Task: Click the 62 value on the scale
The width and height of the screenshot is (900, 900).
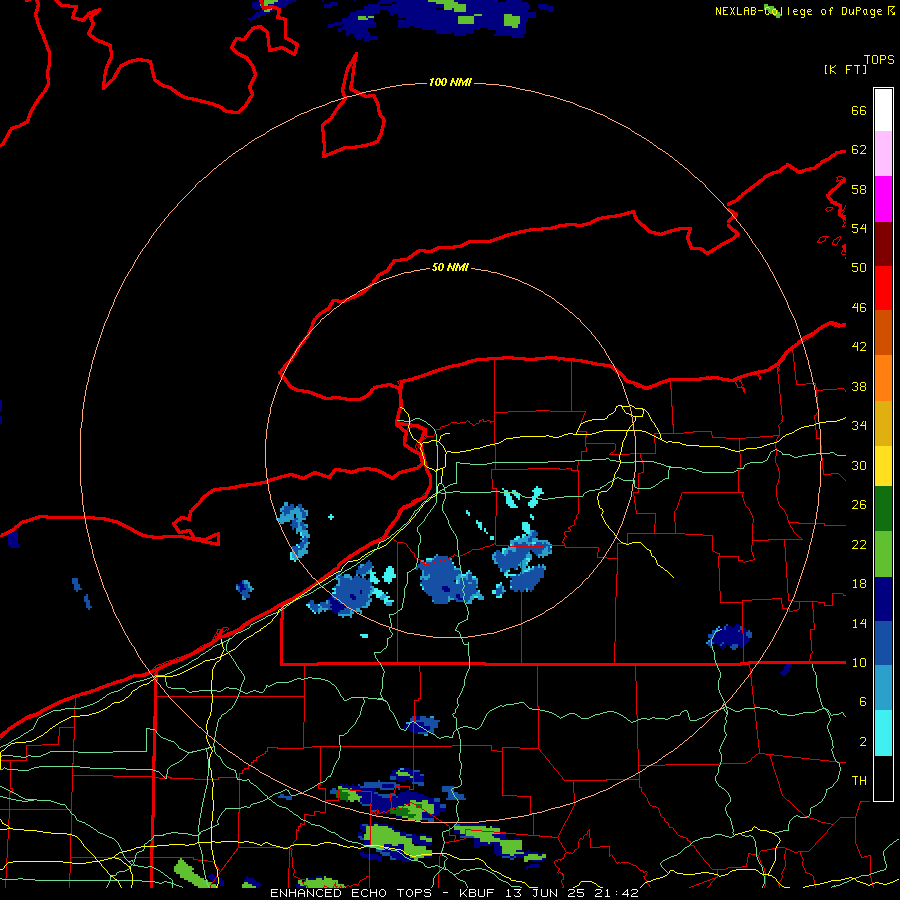Action: pos(859,150)
